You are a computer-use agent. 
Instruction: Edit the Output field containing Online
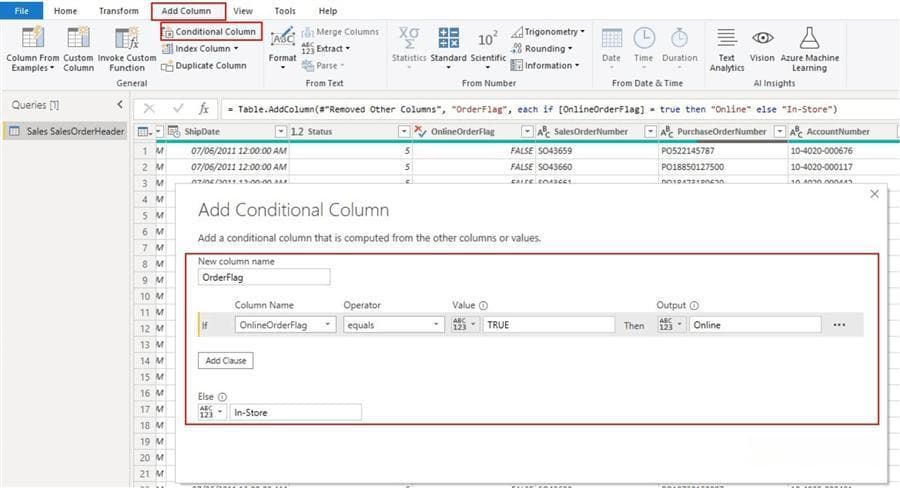pyautogui.click(x=755, y=325)
